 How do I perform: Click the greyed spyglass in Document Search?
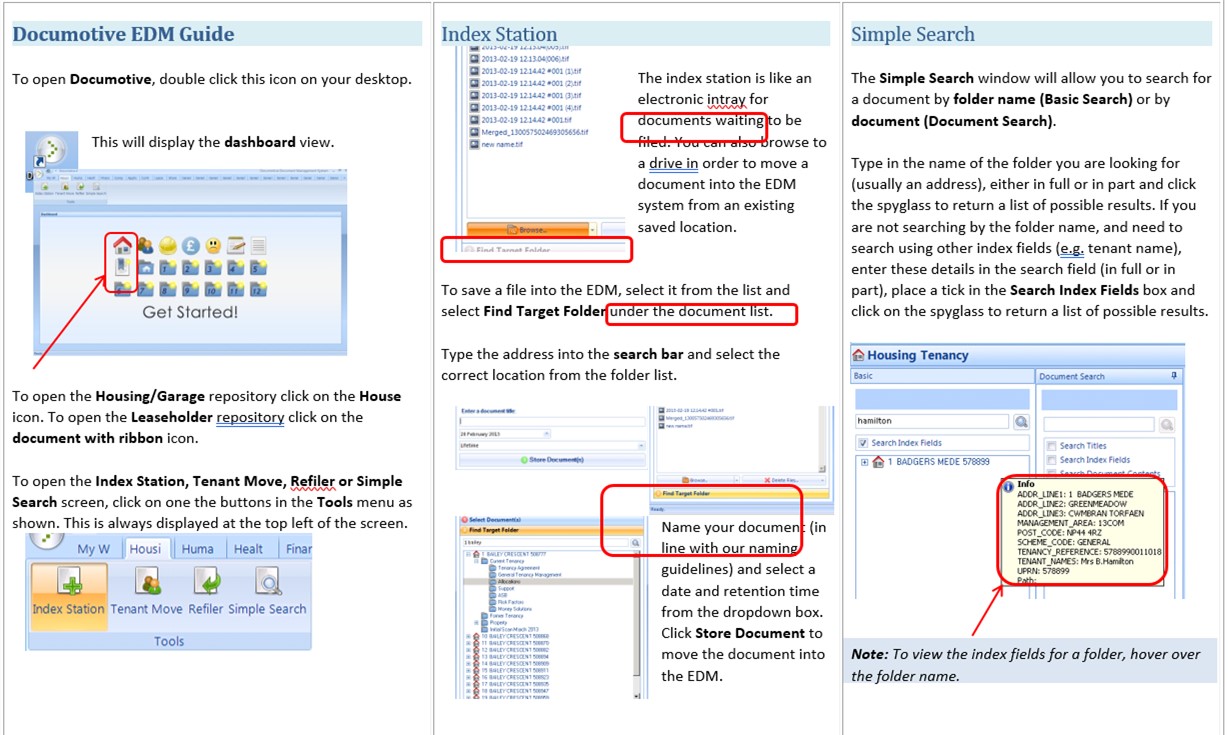pos(1166,424)
